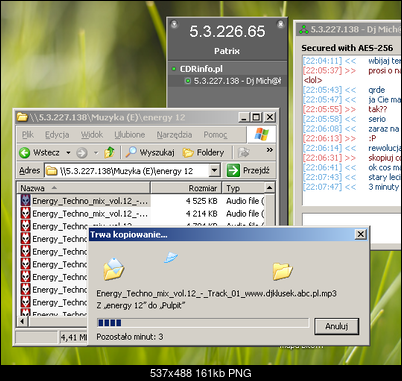Close the Trwa kopiowanie dialog
This screenshot has height=381, width=402.
click(x=360, y=234)
